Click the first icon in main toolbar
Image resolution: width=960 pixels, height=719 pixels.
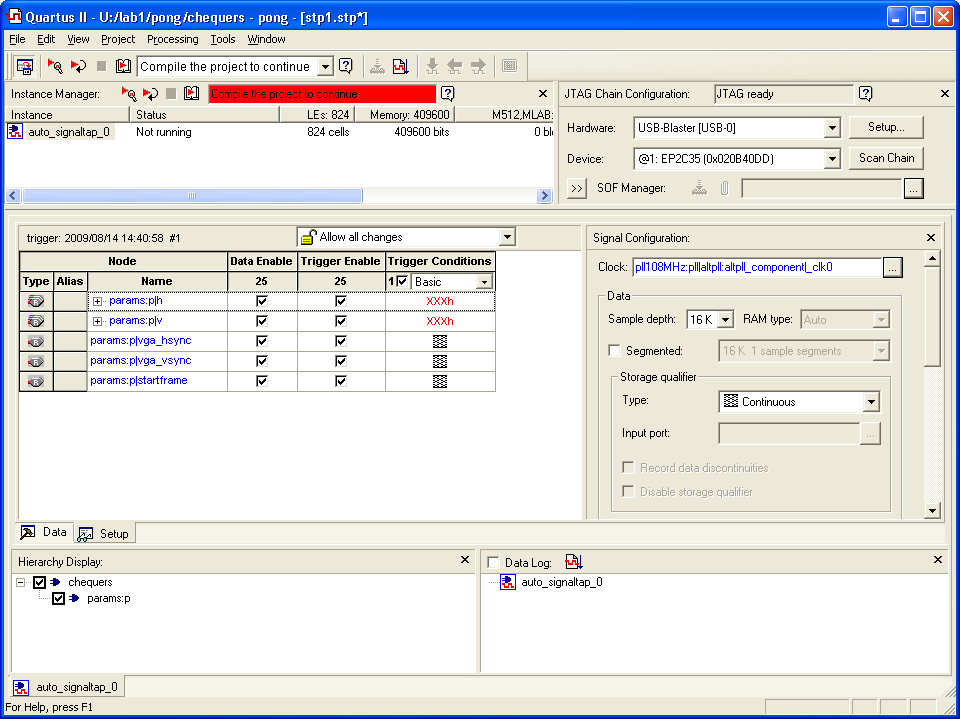(24, 66)
